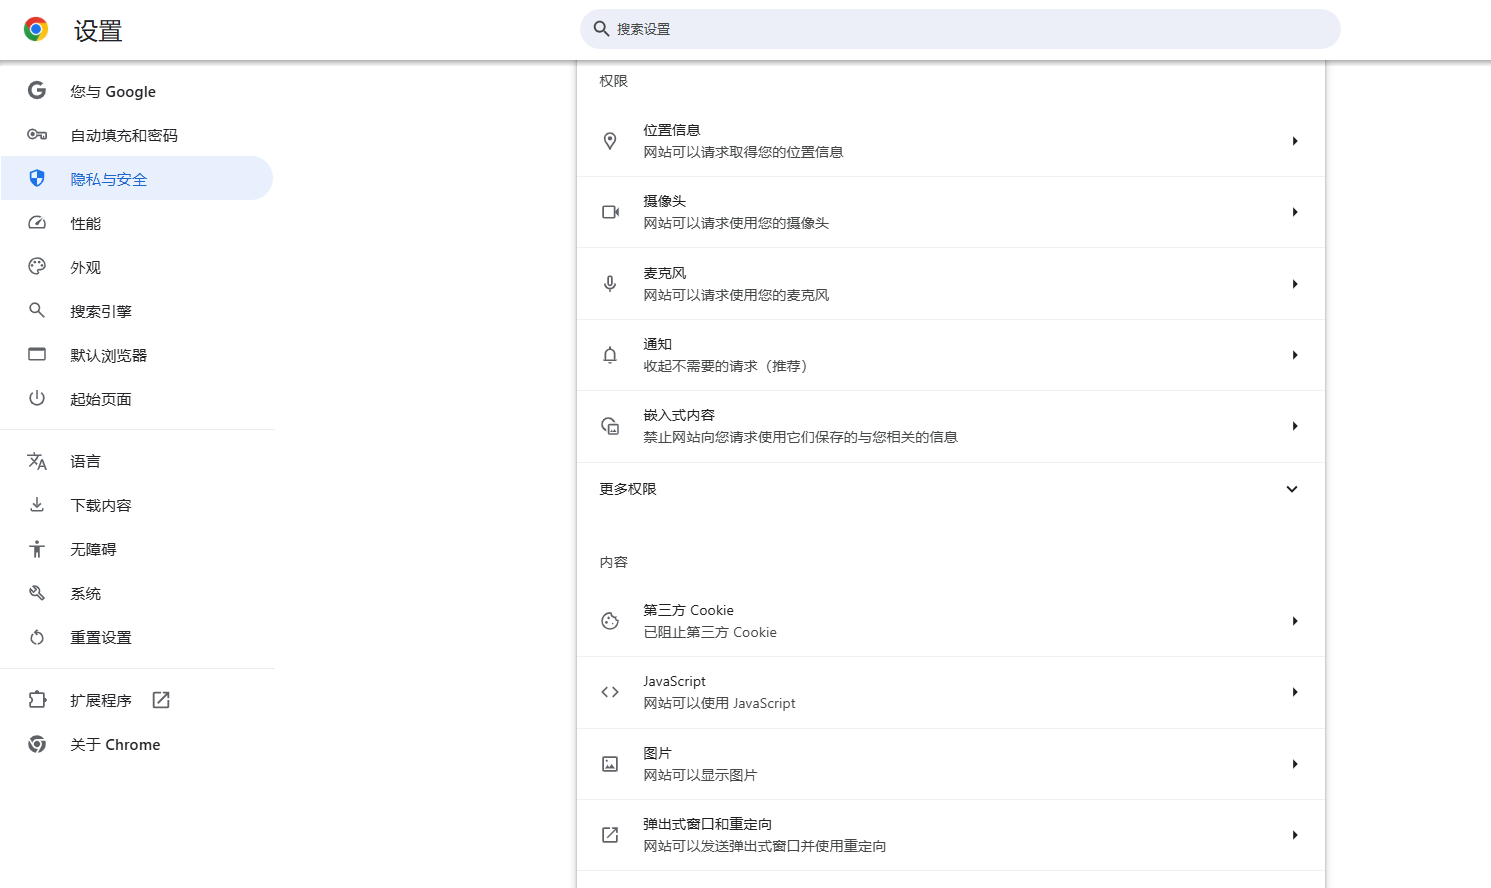Open the 第三方 Cookie content settings
This screenshot has width=1491, height=888.
tap(951, 621)
